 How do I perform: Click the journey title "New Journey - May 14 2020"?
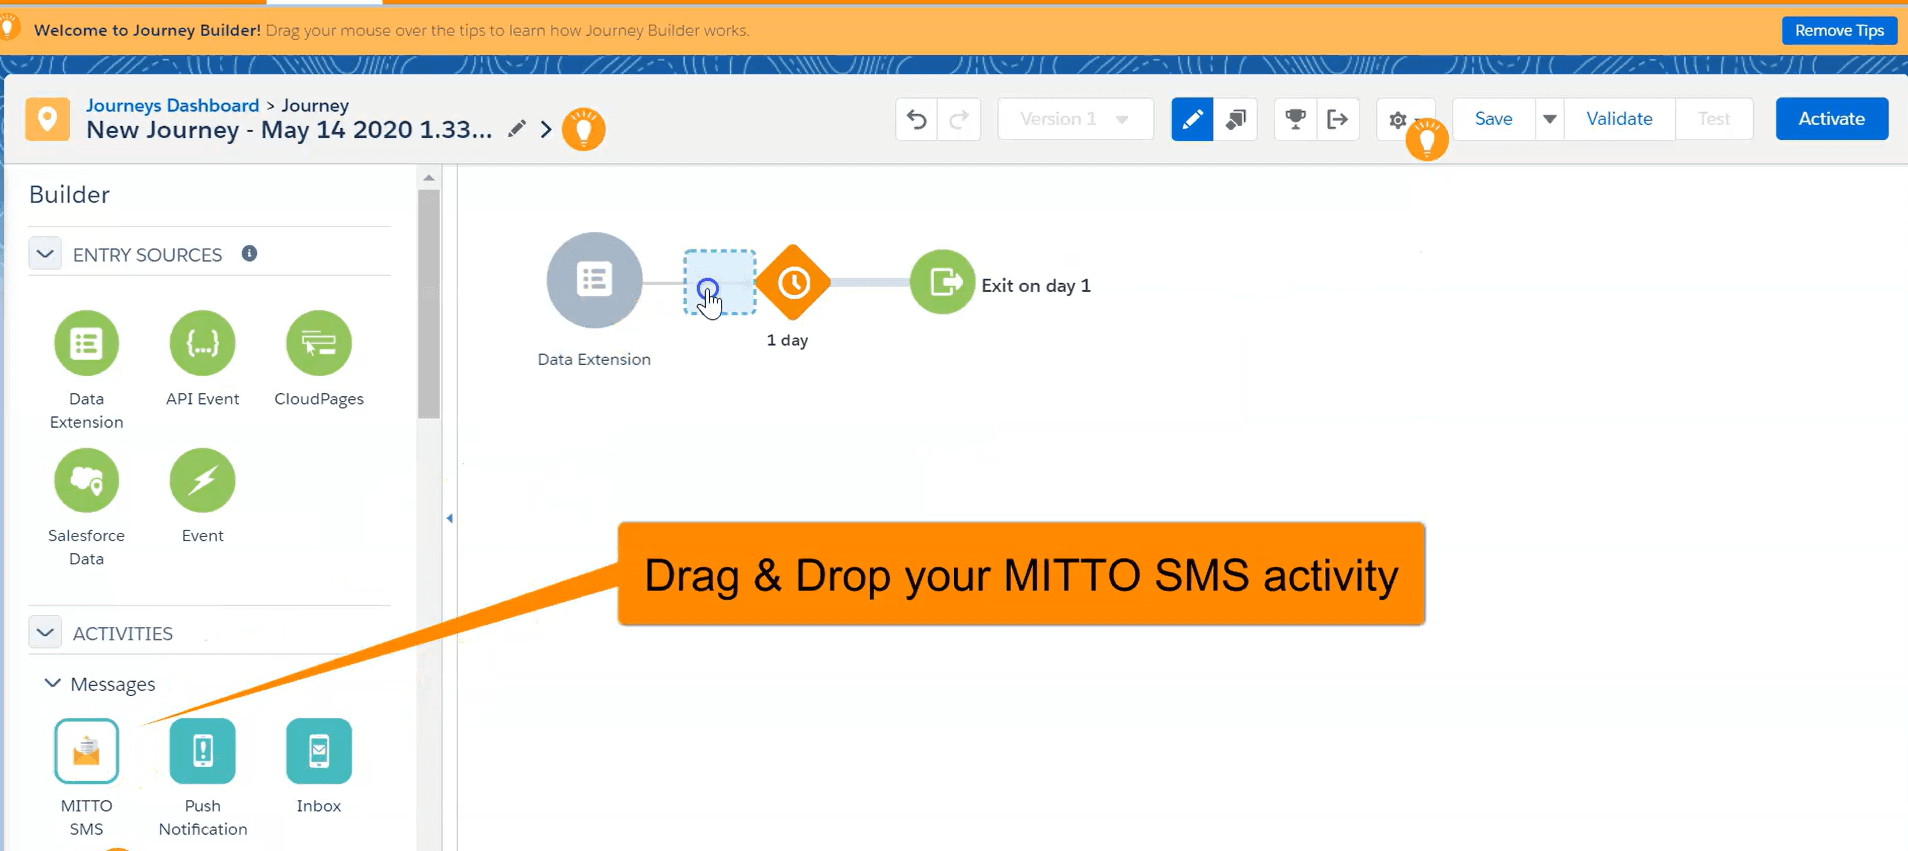click(x=289, y=130)
